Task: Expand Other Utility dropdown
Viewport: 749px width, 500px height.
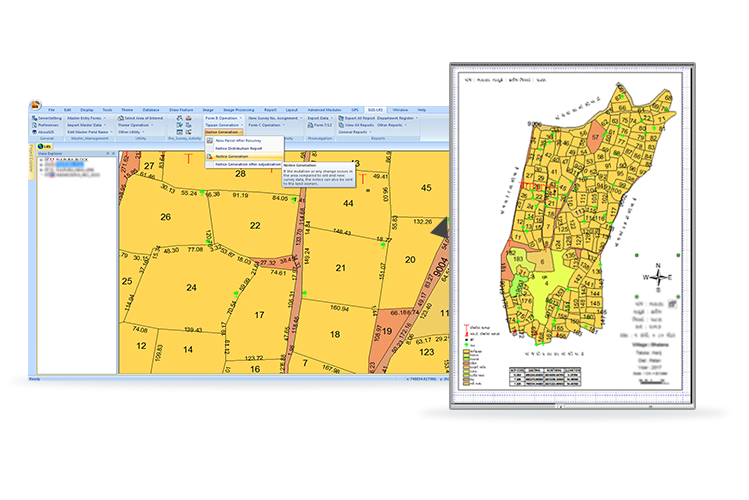Action: 131,132
